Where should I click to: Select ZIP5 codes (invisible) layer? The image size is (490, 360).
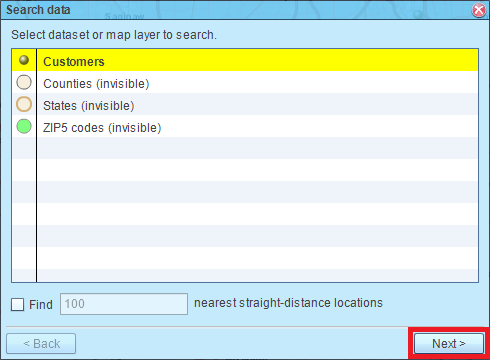[x=245, y=126]
